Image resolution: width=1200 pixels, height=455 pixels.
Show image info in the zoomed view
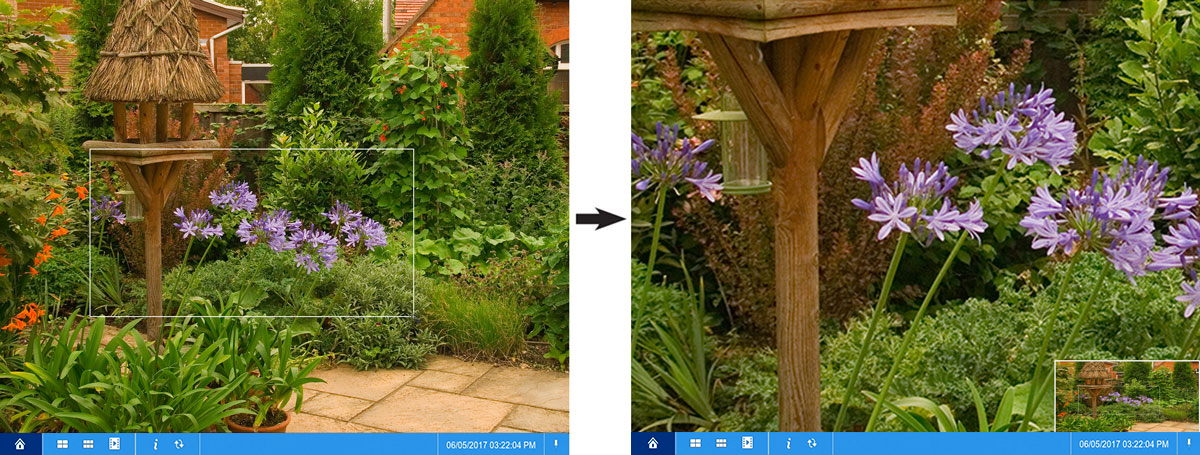point(789,443)
